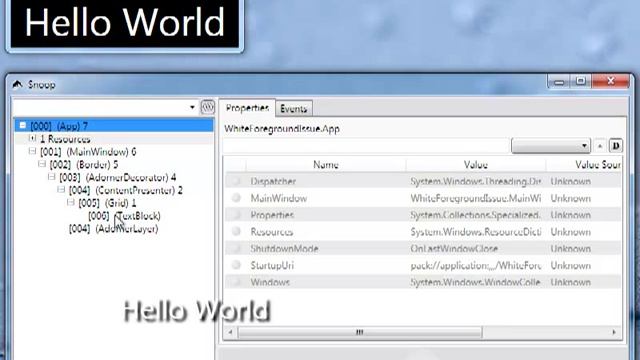Open the tree search combo box dropdown arrow
The image size is (640, 360).
(192, 107)
